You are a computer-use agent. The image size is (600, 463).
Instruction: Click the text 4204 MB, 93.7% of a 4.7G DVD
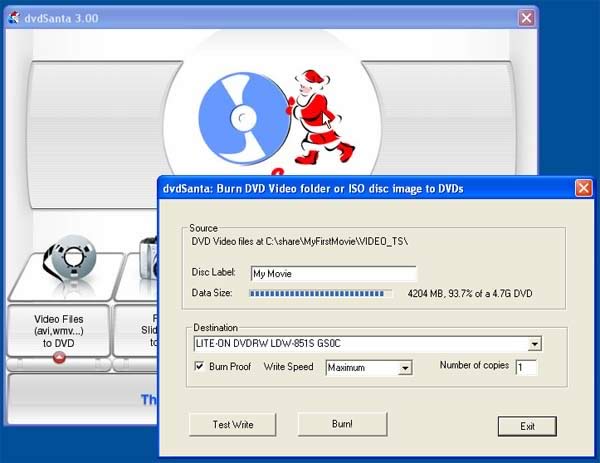pyautogui.click(x=470, y=293)
